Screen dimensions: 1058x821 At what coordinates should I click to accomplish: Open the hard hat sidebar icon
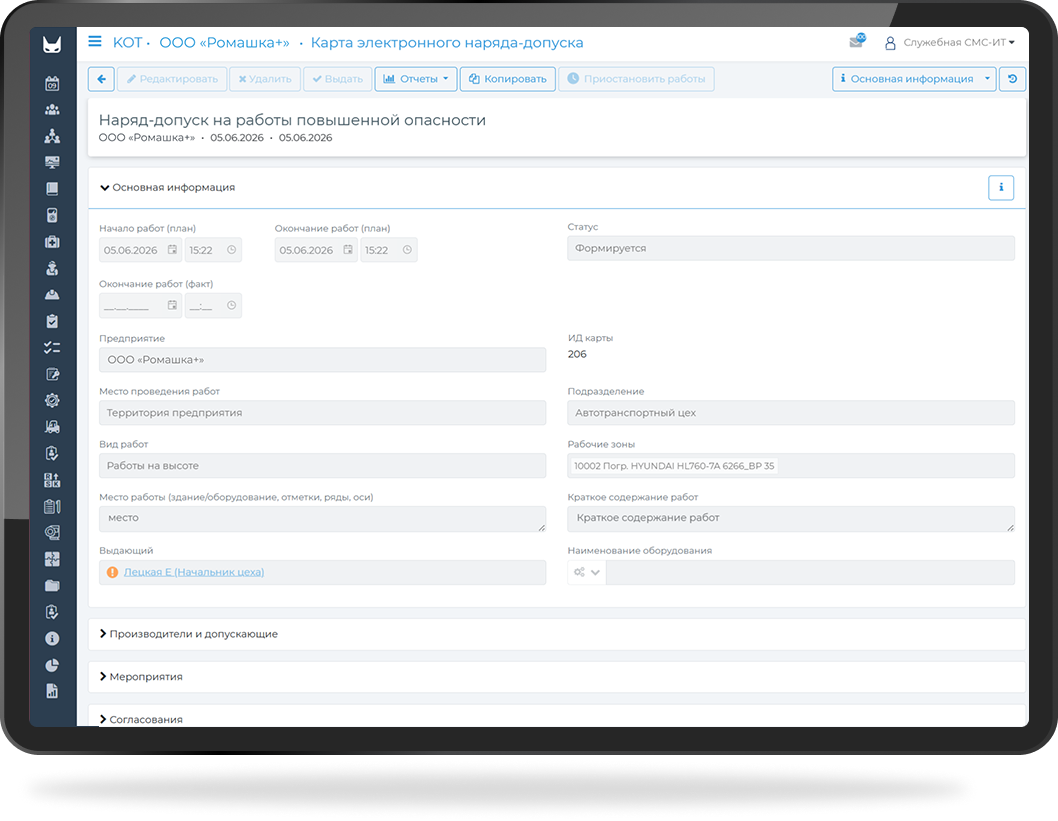(x=52, y=295)
